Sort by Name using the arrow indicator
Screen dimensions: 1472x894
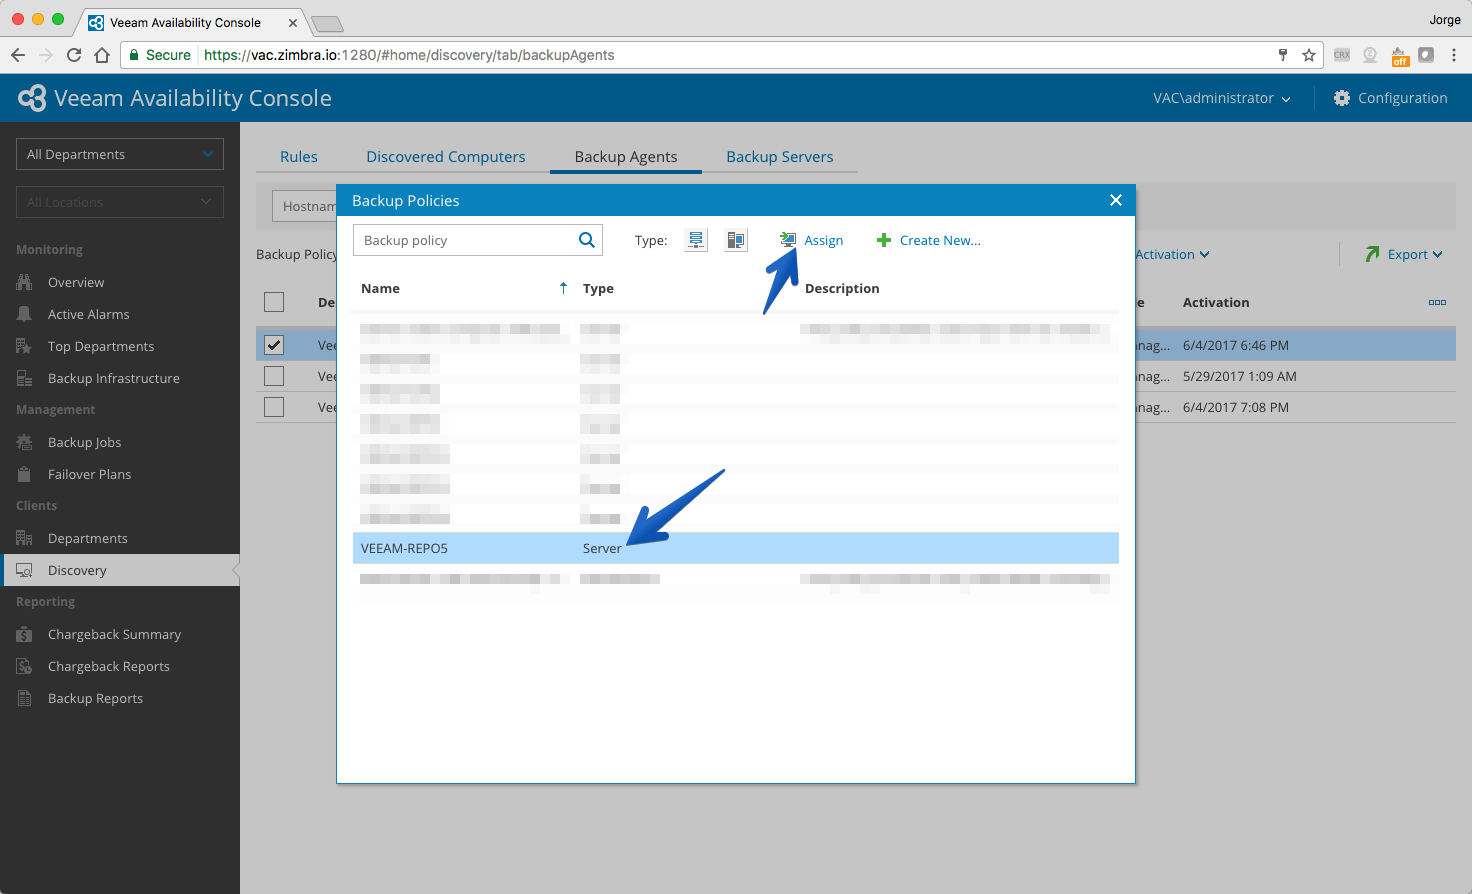(563, 288)
